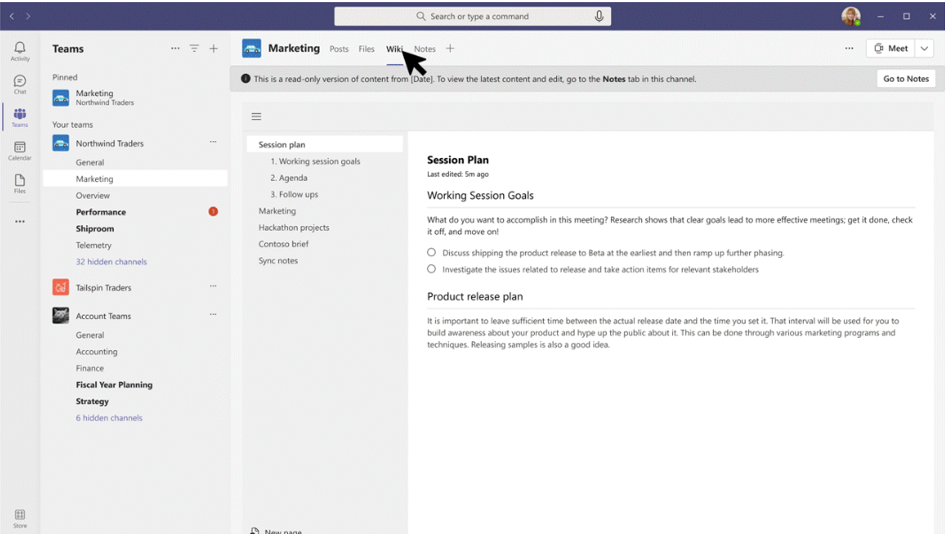Open the Calendar icon
945x534 pixels.
20,150
